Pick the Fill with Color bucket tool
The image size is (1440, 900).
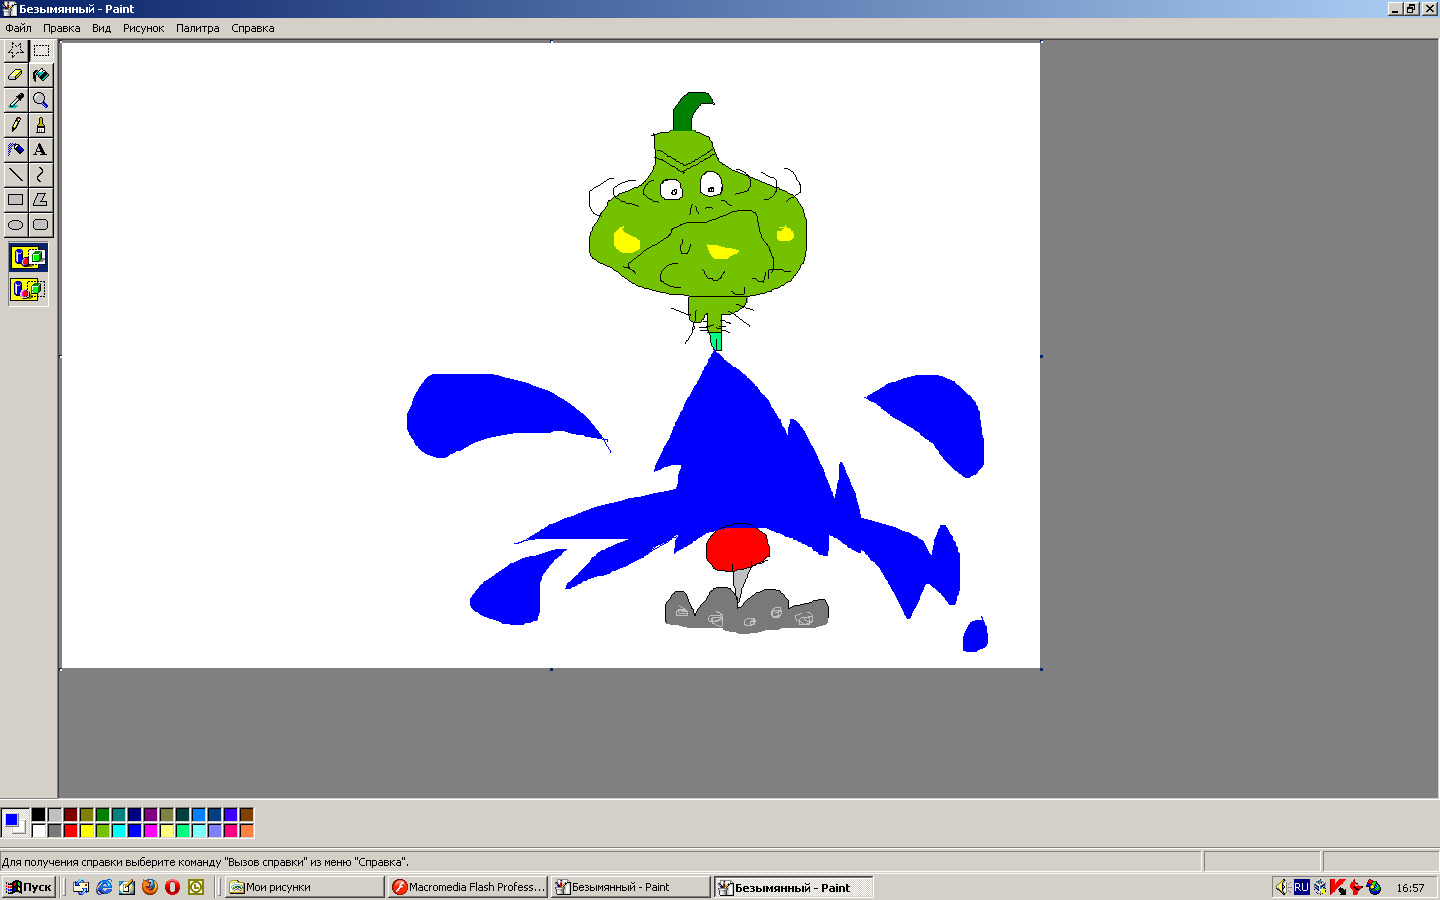point(40,75)
